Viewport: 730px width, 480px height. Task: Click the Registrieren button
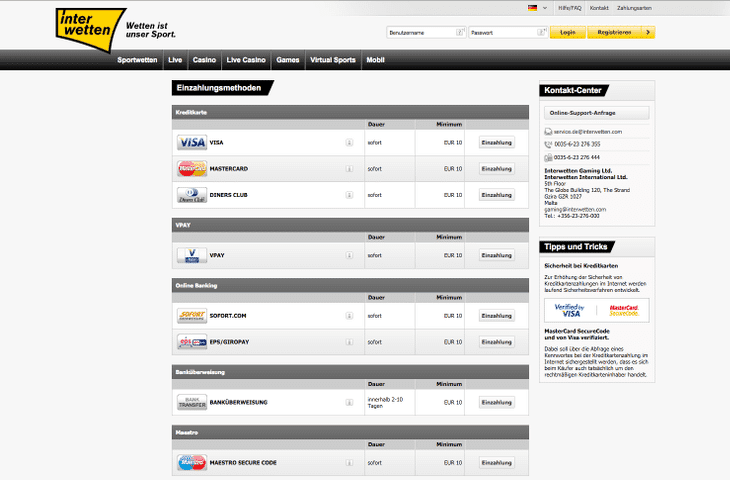point(621,32)
